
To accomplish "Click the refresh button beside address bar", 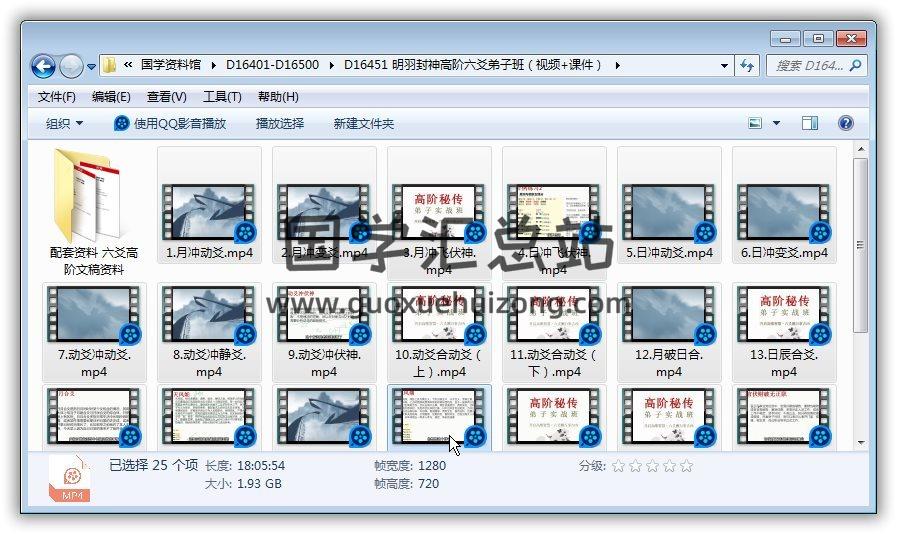I will coord(747,65).
